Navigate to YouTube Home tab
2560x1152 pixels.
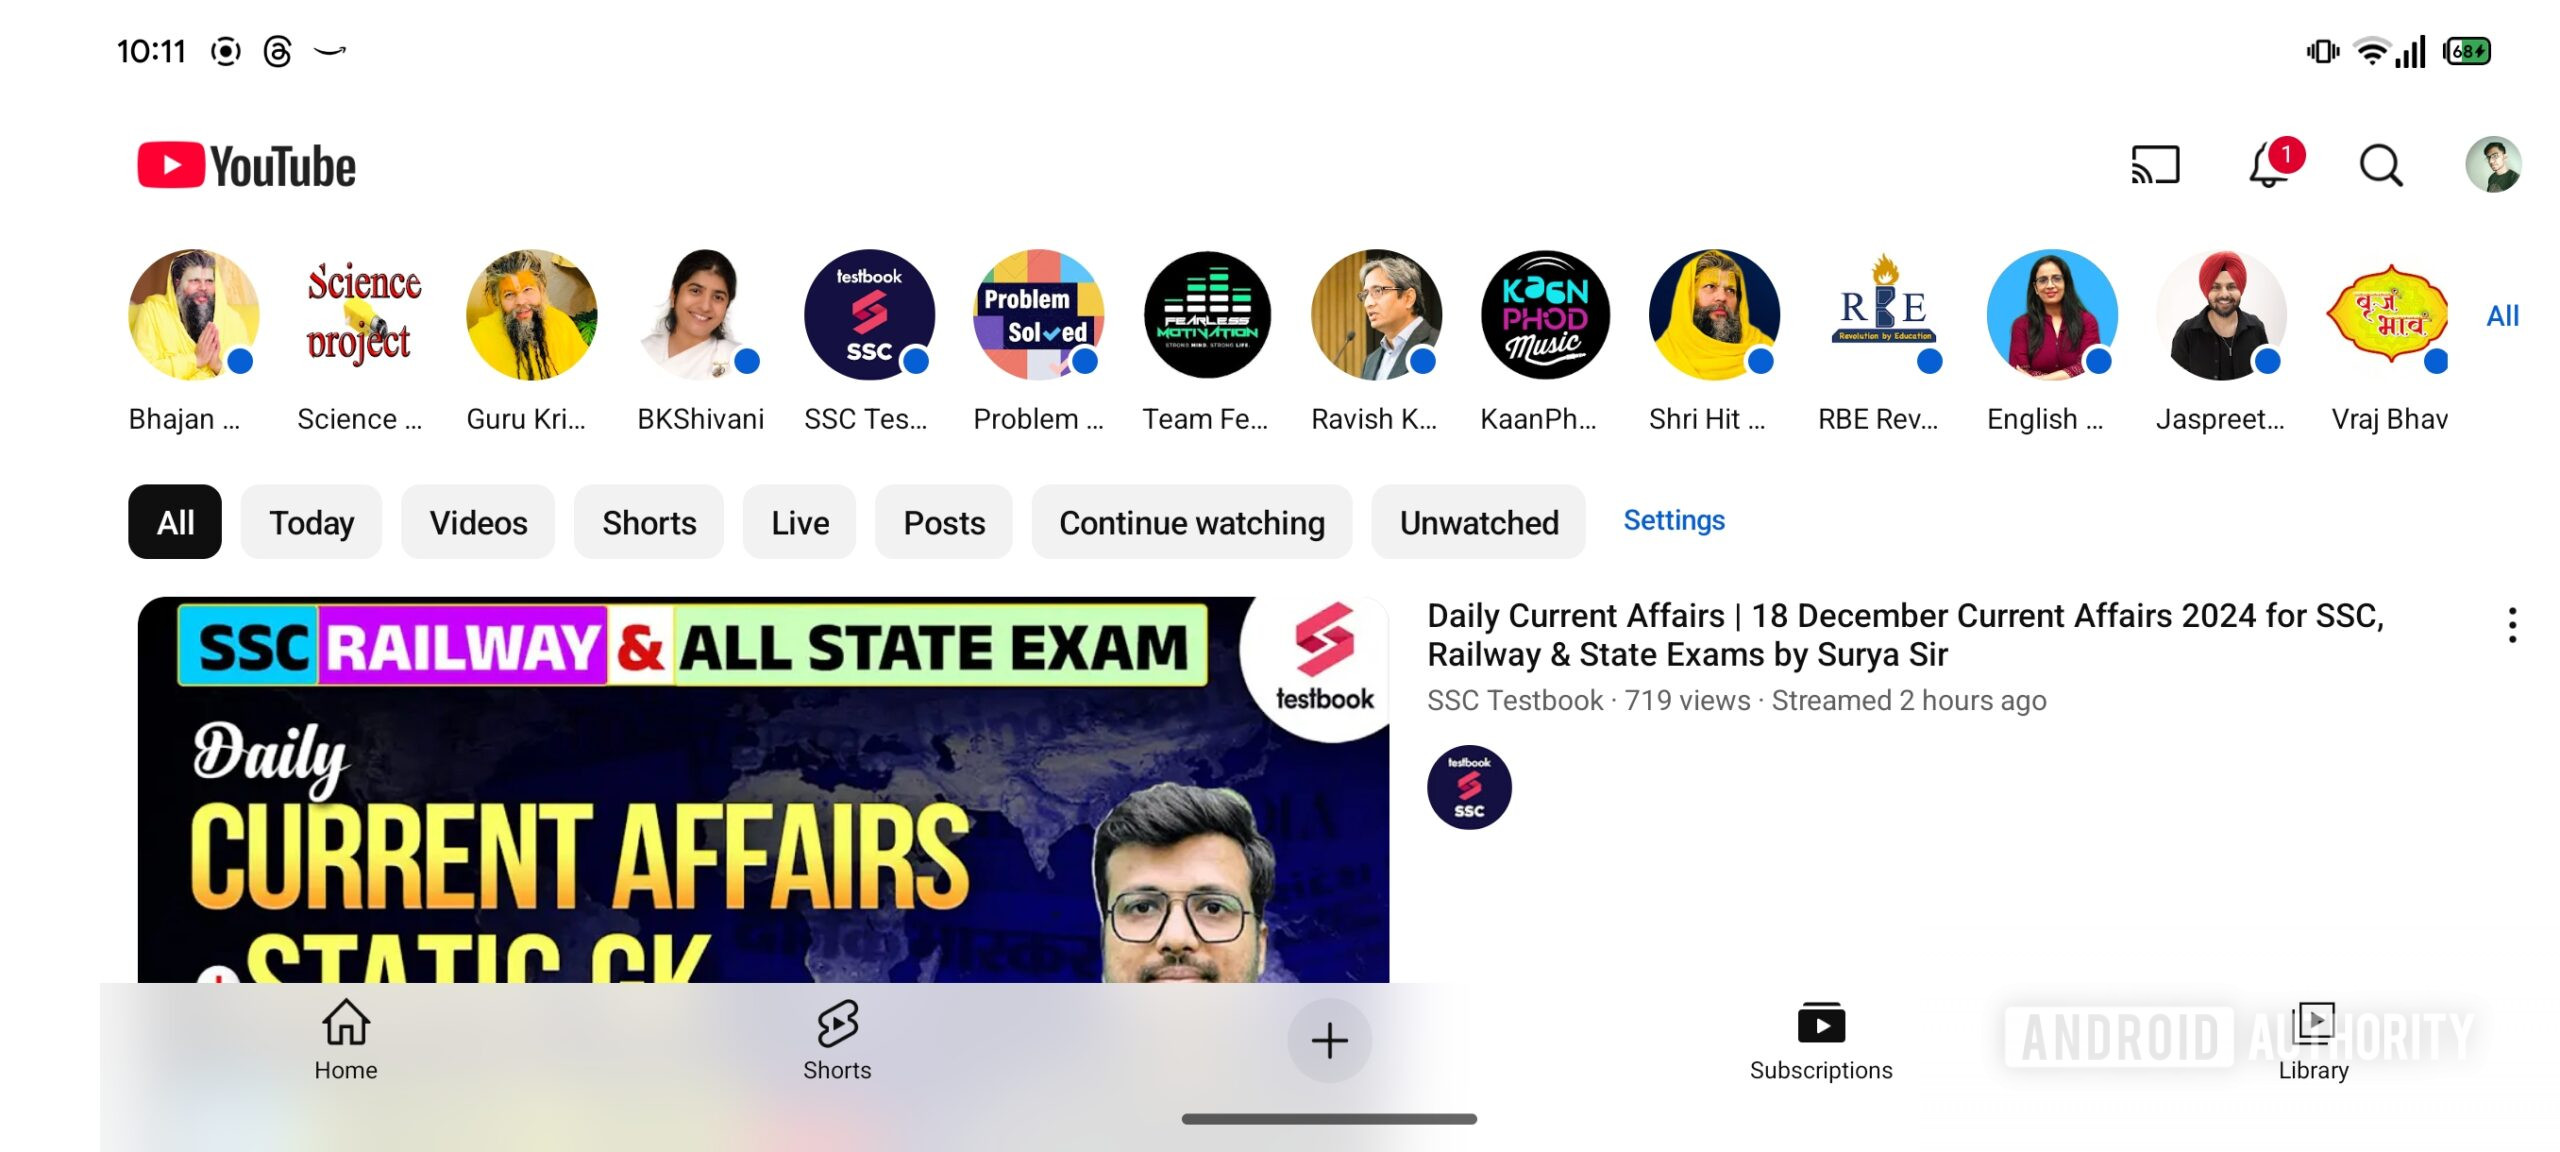(x=344, y=1039)
